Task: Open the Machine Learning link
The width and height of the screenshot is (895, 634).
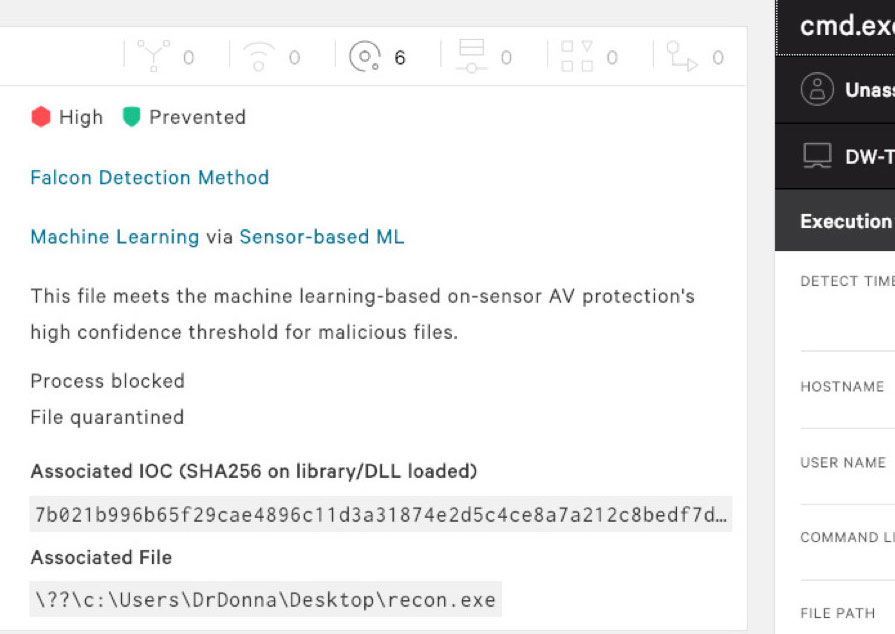Action: (115, 237)
